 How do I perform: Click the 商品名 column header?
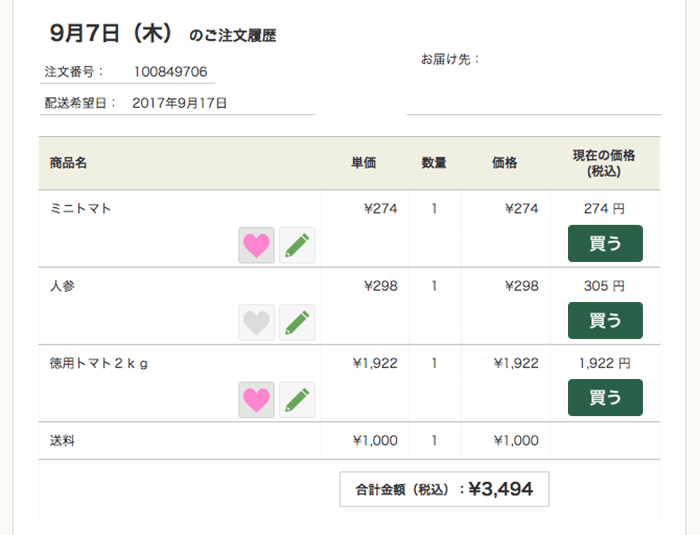point(68,163)
